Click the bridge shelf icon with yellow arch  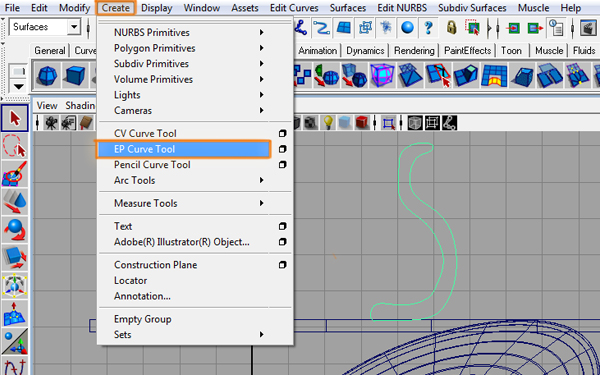click(494, 75)
